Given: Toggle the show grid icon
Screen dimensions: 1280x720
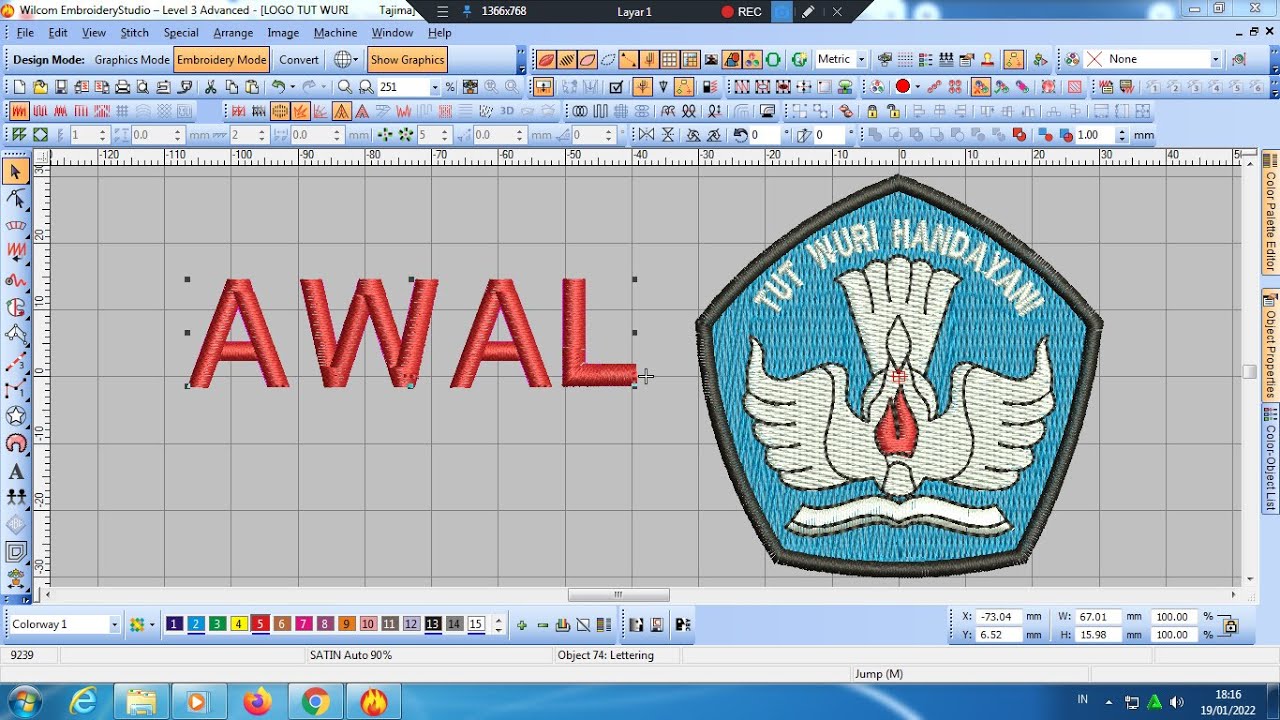Looking at the screenshot, I should click(x=670, y=59).
